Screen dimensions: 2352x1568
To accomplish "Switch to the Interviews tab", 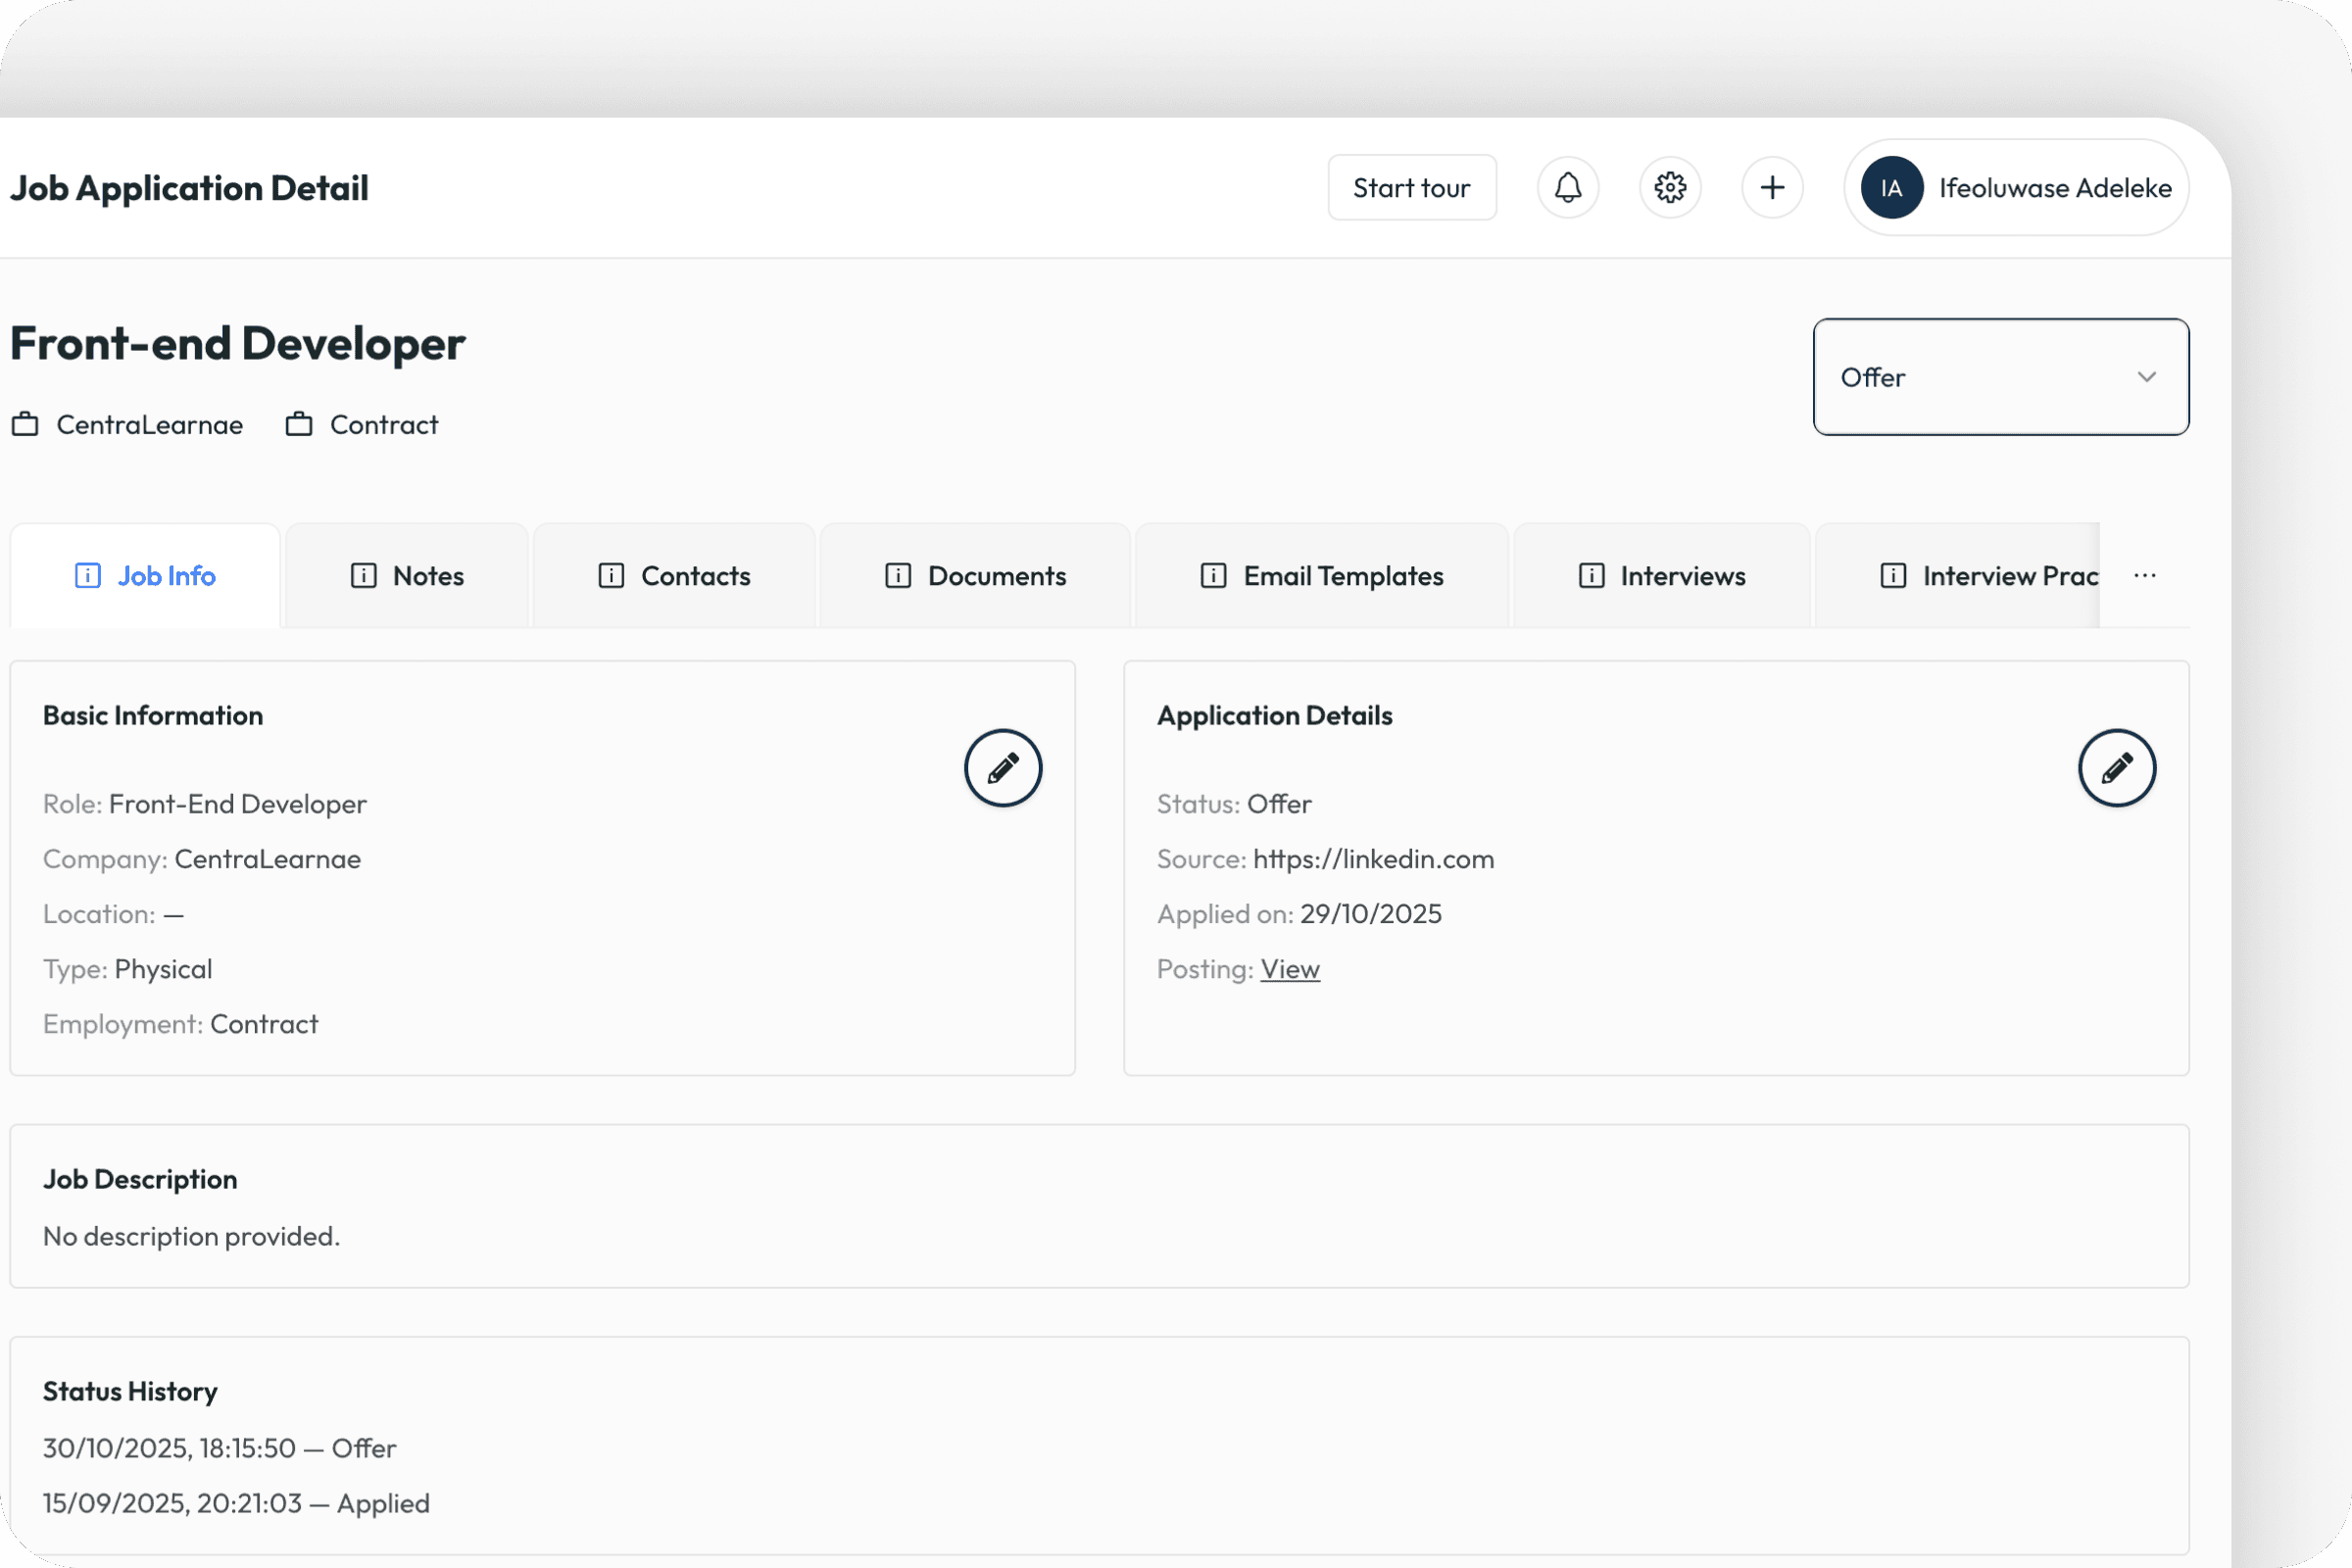I will point(1662,576).
